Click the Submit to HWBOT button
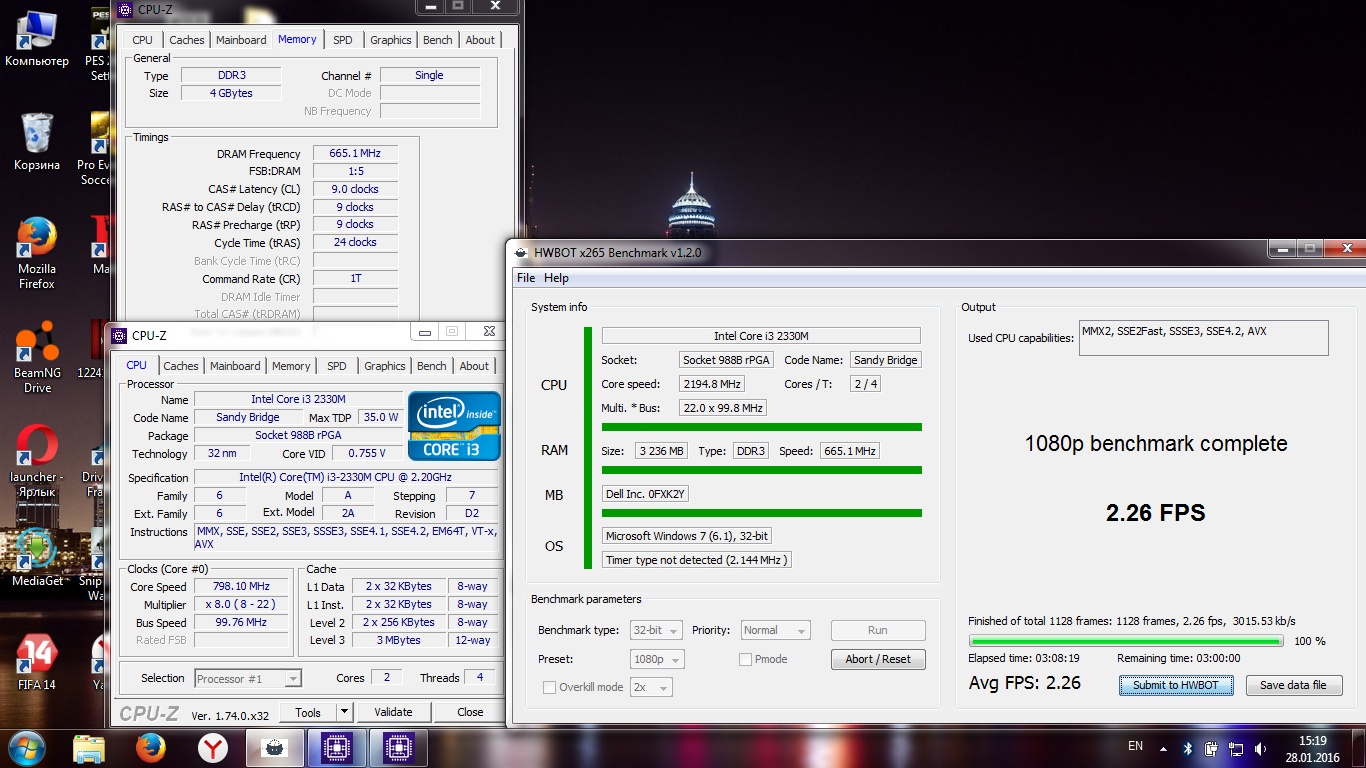1366x768 pixels. coord(1176,685)
